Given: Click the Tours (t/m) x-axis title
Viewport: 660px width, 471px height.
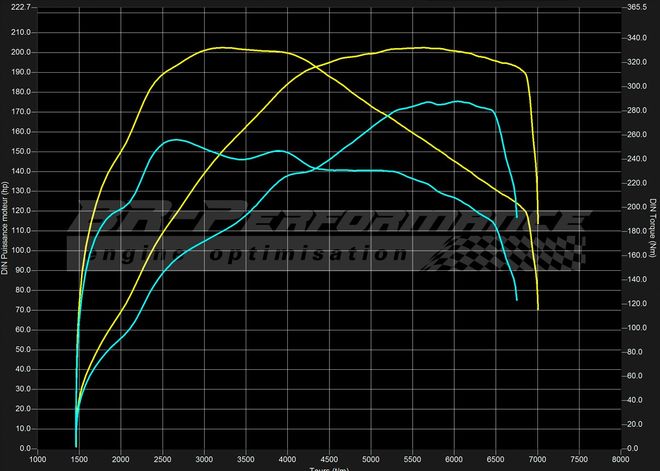Looking at the screenshot, I should point(329,468).
